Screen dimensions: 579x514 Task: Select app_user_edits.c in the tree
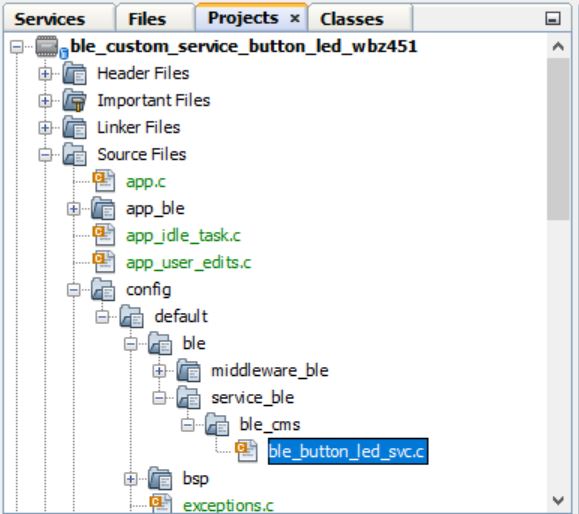click(188, 263)
